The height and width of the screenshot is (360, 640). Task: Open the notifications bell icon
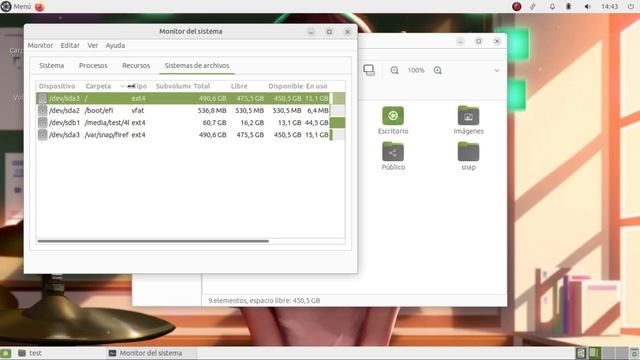click(x=552, y=7)
